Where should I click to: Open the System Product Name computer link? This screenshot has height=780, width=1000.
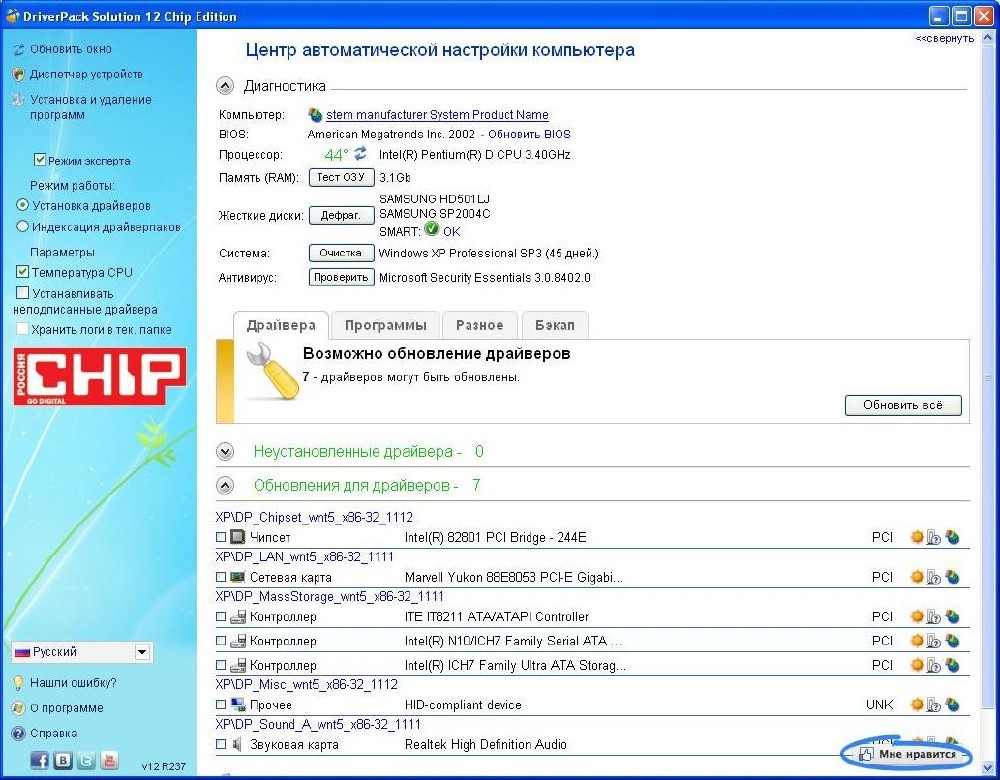click(x=438, y=115)
